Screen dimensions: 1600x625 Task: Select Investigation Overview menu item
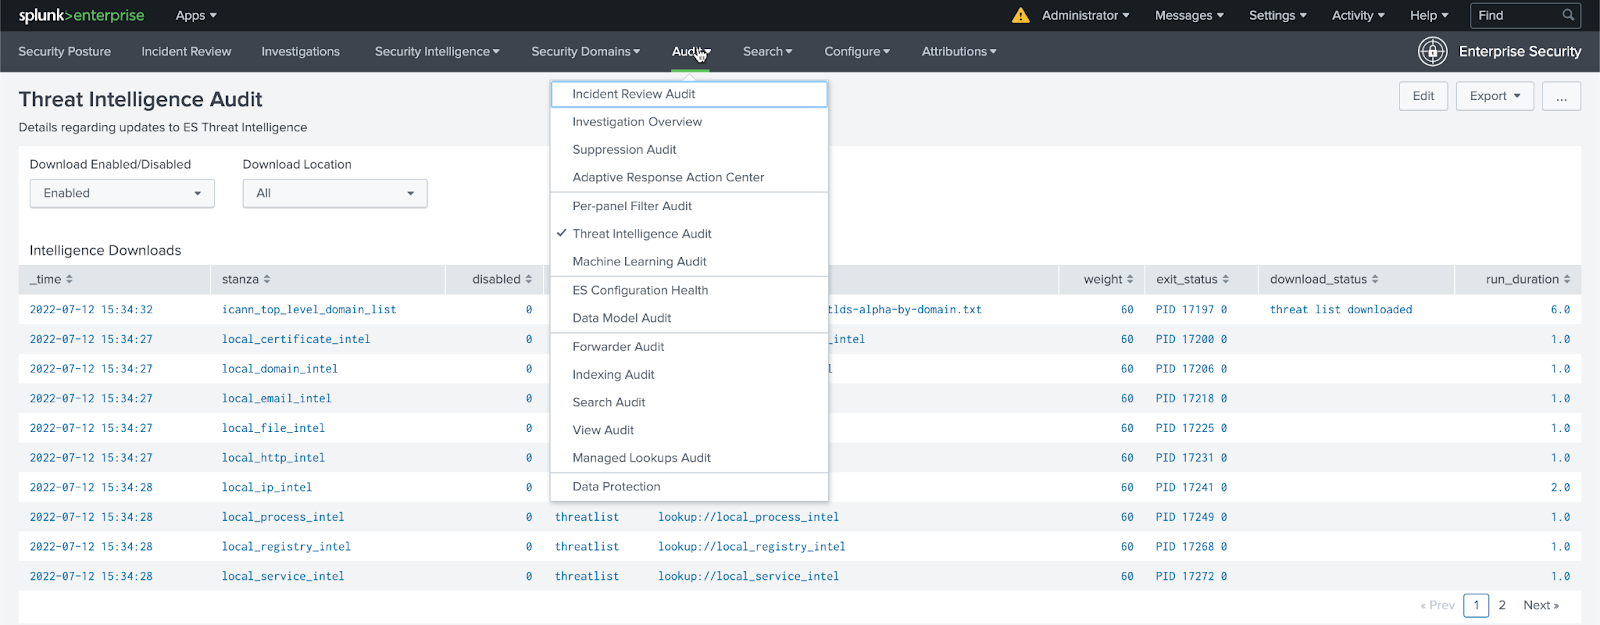coord(689,122)
